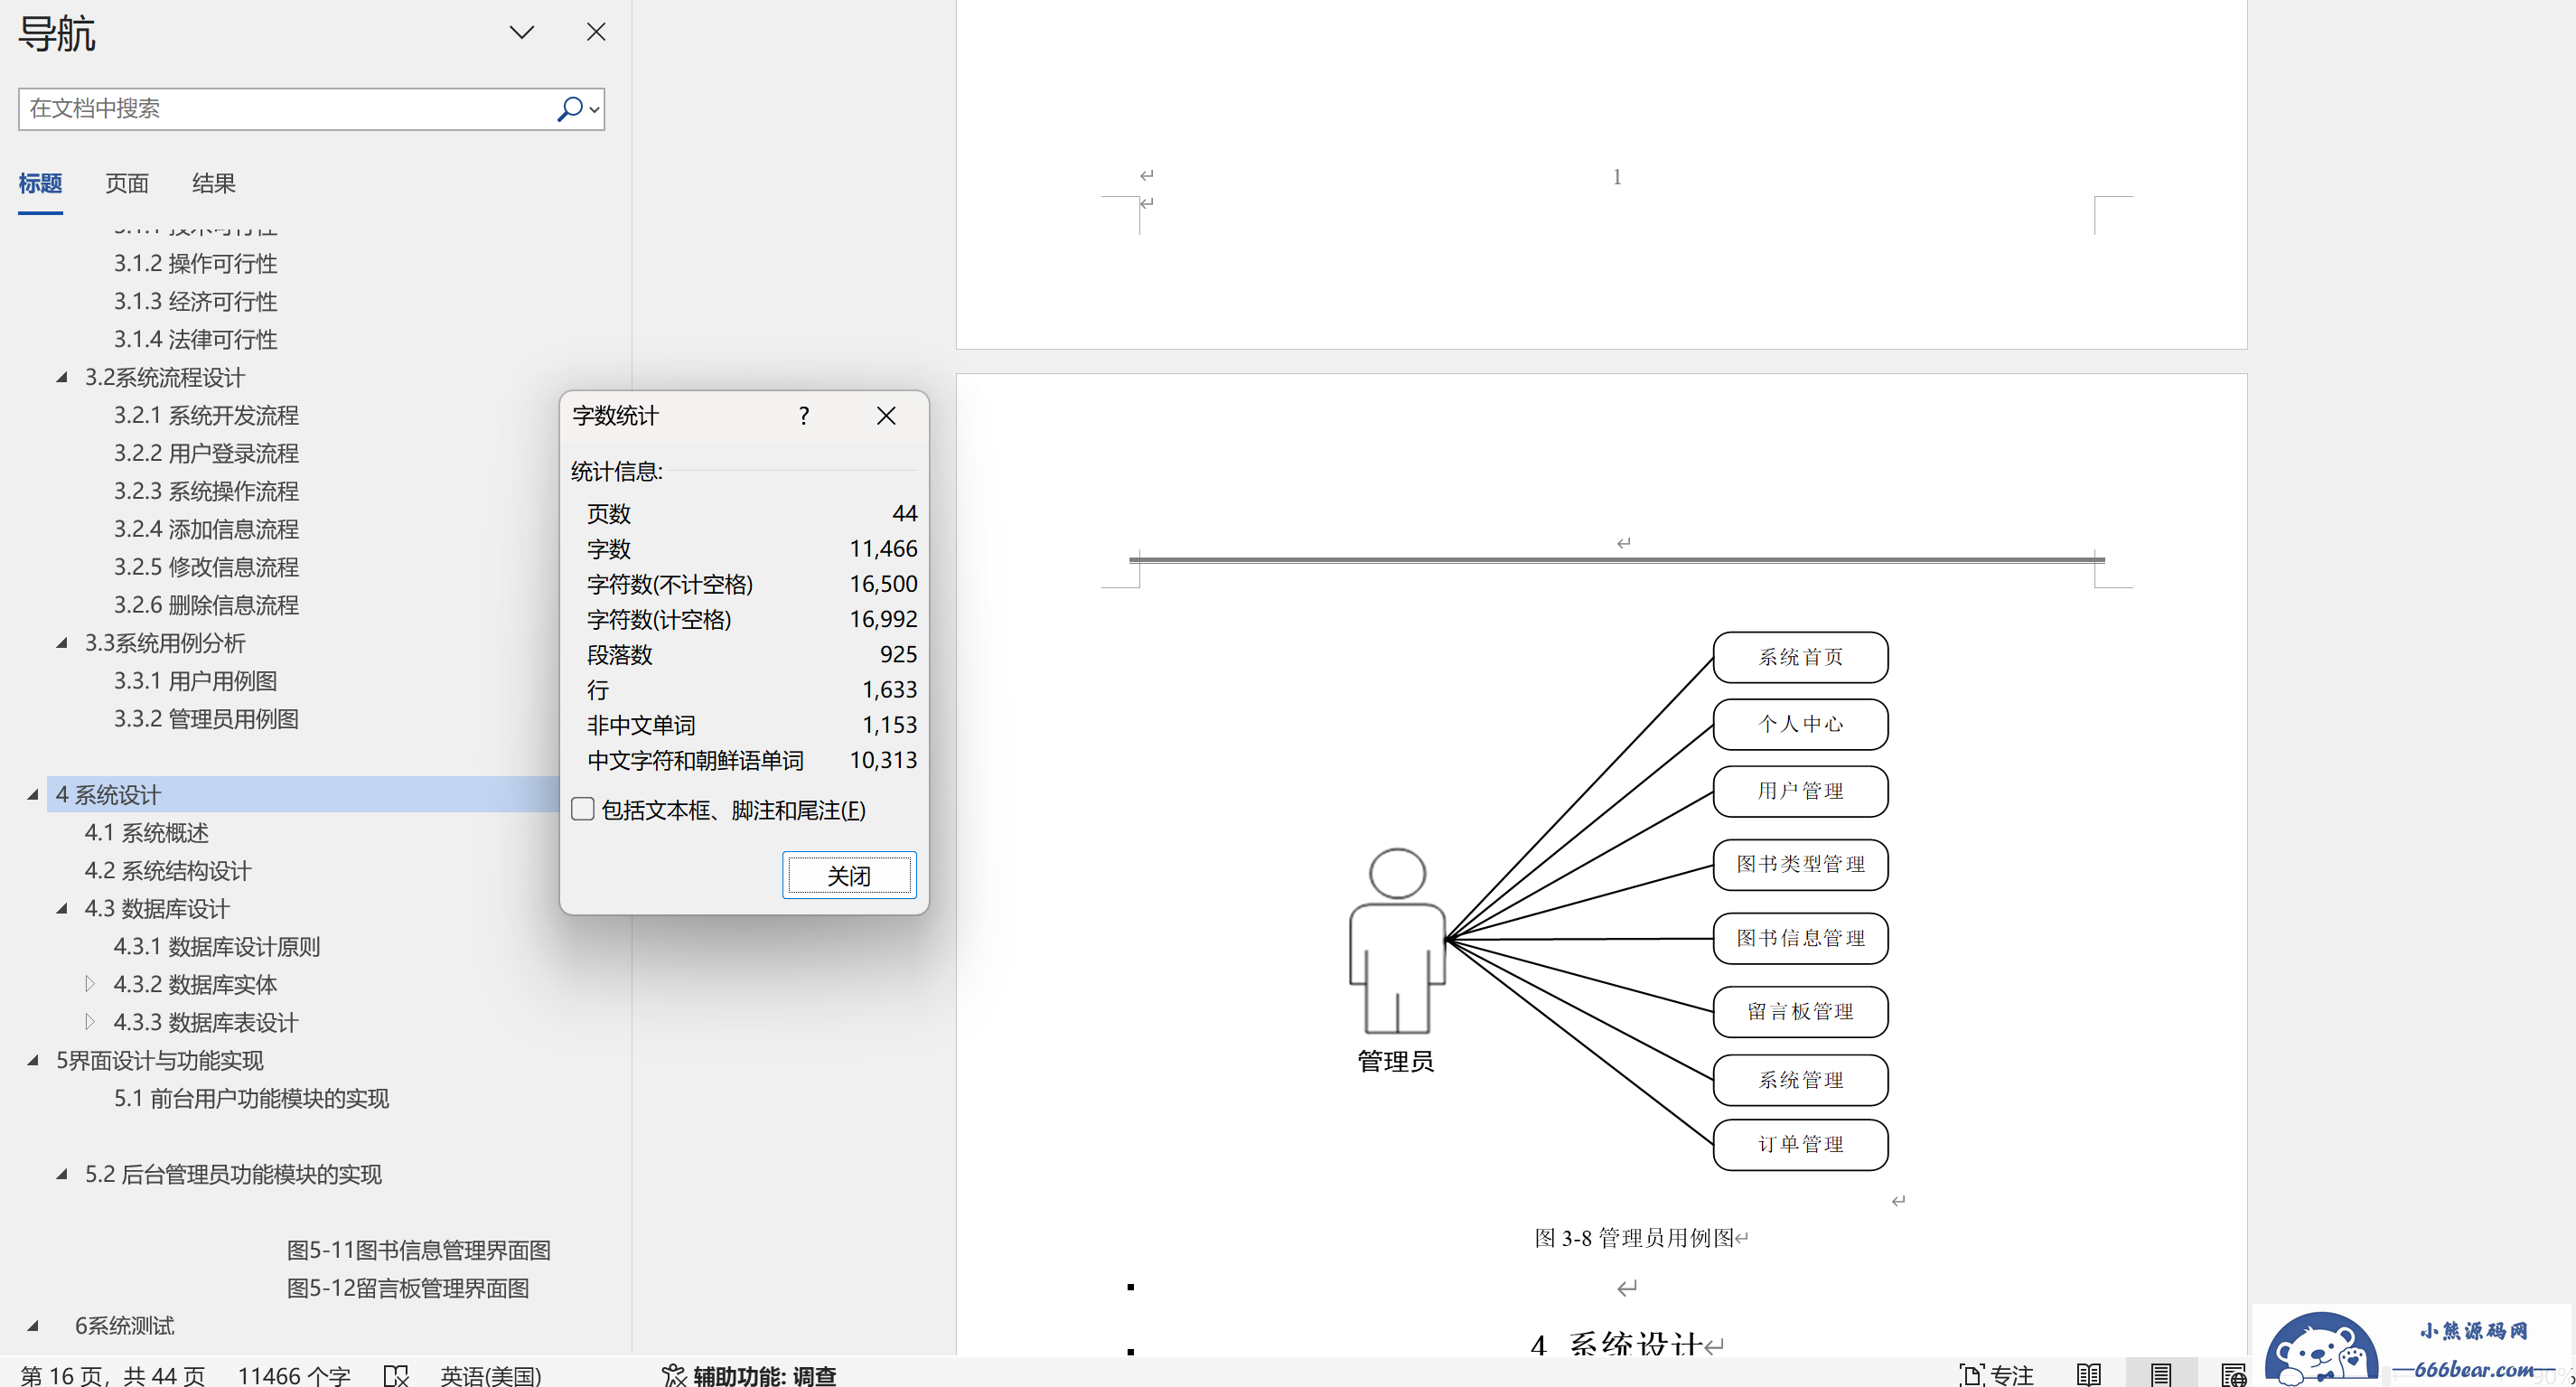Go to heading 3.2.5 修改信息流程

click(x=206, y=568)
